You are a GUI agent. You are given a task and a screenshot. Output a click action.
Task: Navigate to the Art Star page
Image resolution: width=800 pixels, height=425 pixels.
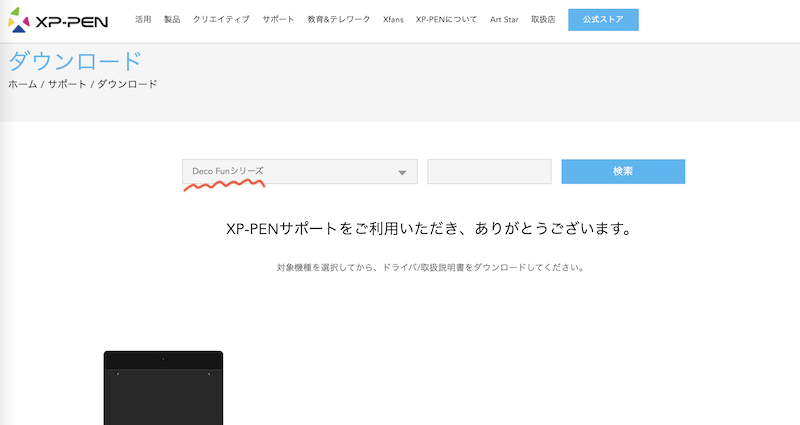click(x=505, y=20)
